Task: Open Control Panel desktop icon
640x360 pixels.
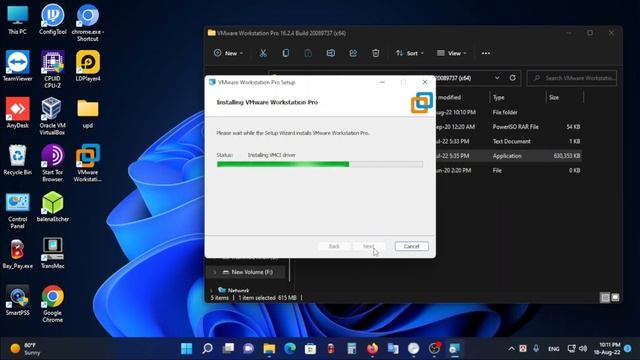Action: tap(18, 211)
